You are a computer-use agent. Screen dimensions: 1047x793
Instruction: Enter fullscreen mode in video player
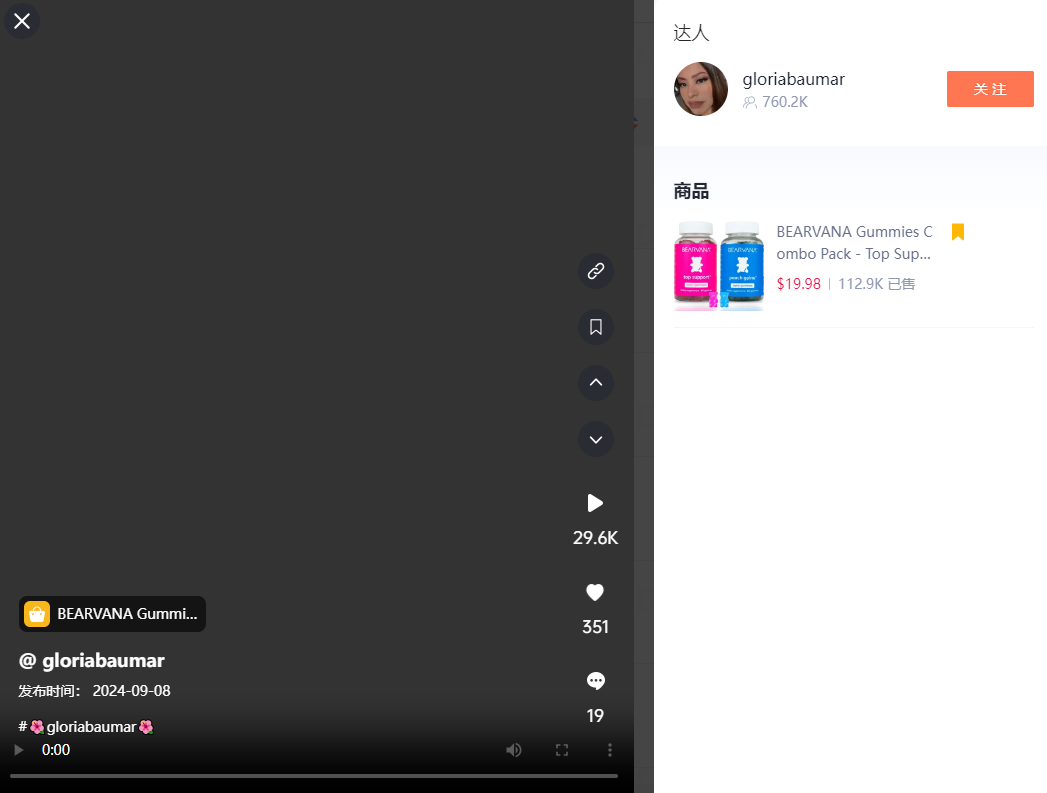562,750
